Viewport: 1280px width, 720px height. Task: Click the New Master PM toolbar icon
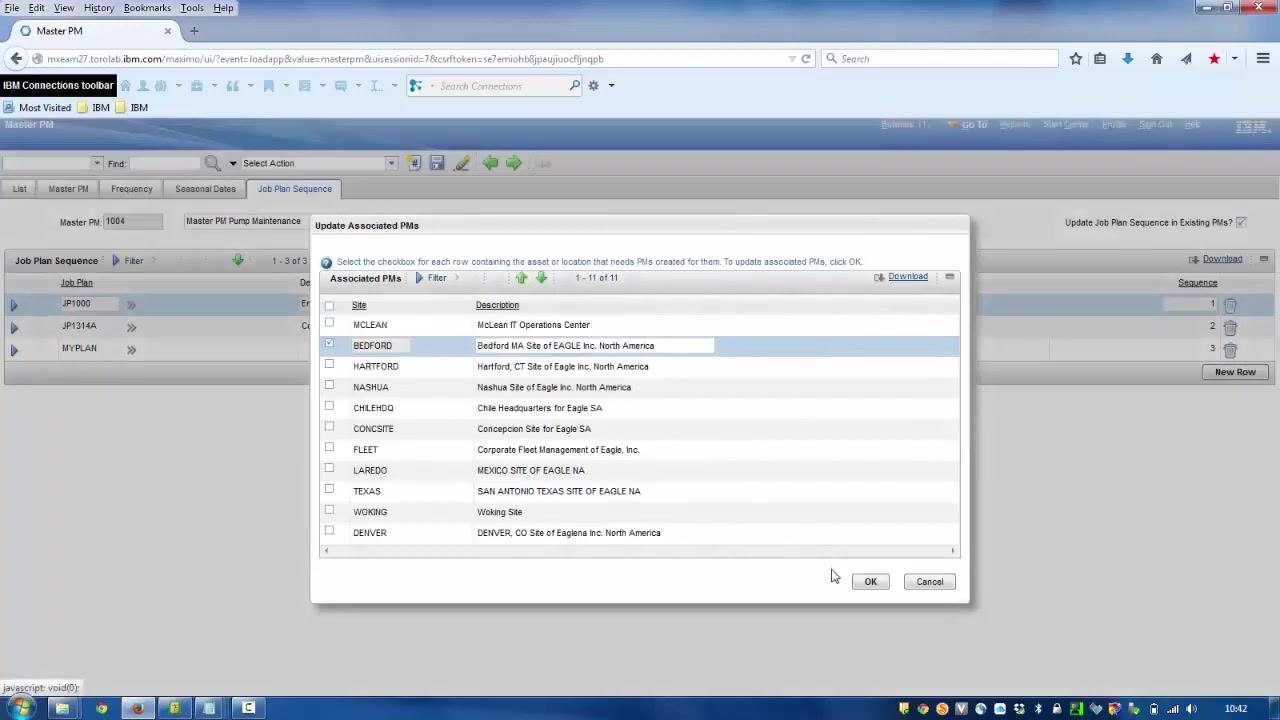coord(414,163)
